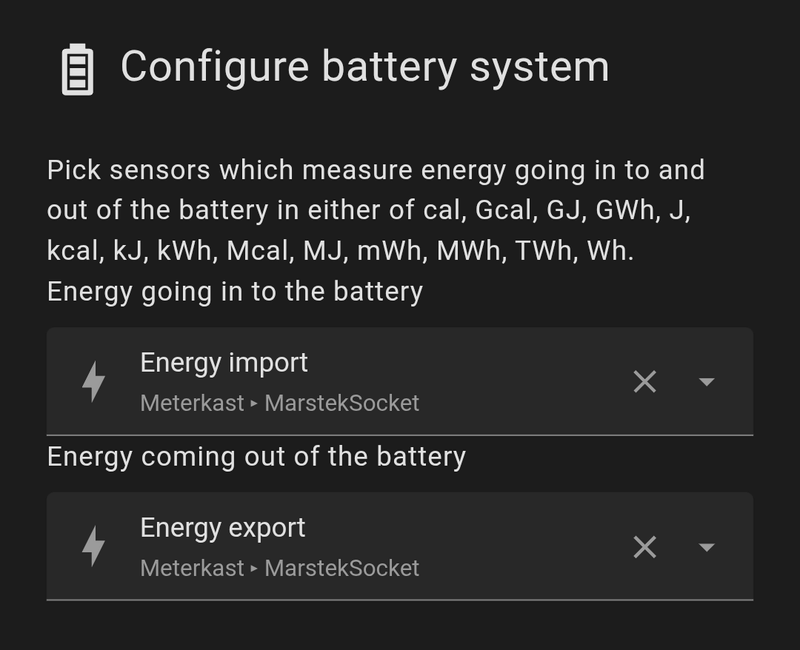This screenshot has width=800, height=650.
Task: Click MarstekSocket under the Energy import sensor
Action: click(x=342, y=403)
